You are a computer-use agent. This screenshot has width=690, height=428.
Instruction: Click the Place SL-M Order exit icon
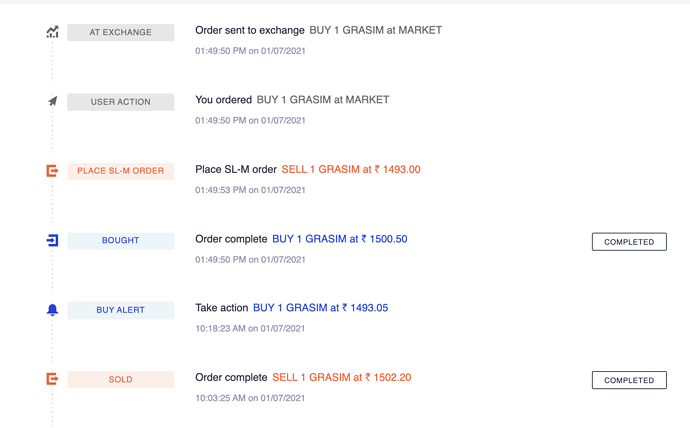[x=52, y=171]
